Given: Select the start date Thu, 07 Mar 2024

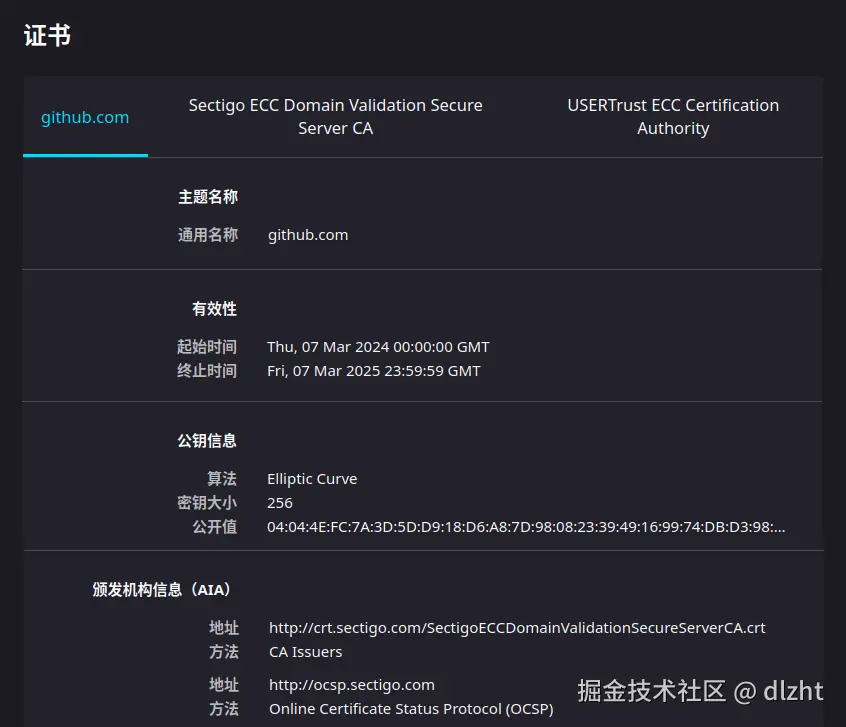Looking at the screenshot, I should pyautogui.click(x=378, y=347).
